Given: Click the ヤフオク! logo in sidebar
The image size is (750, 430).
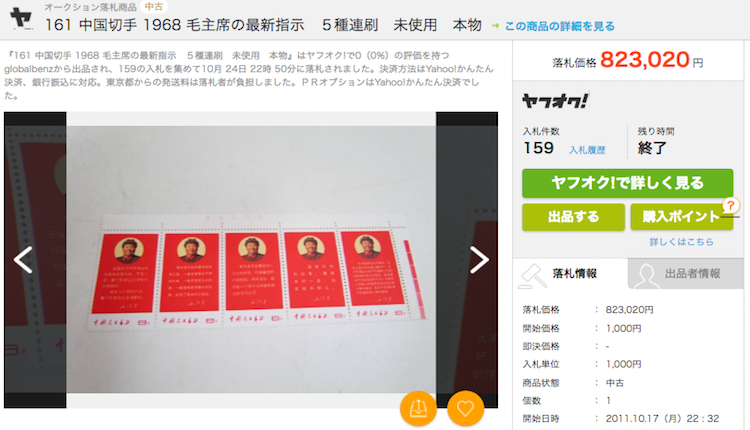Looking at the screenshot, I should tap(555, 100).
